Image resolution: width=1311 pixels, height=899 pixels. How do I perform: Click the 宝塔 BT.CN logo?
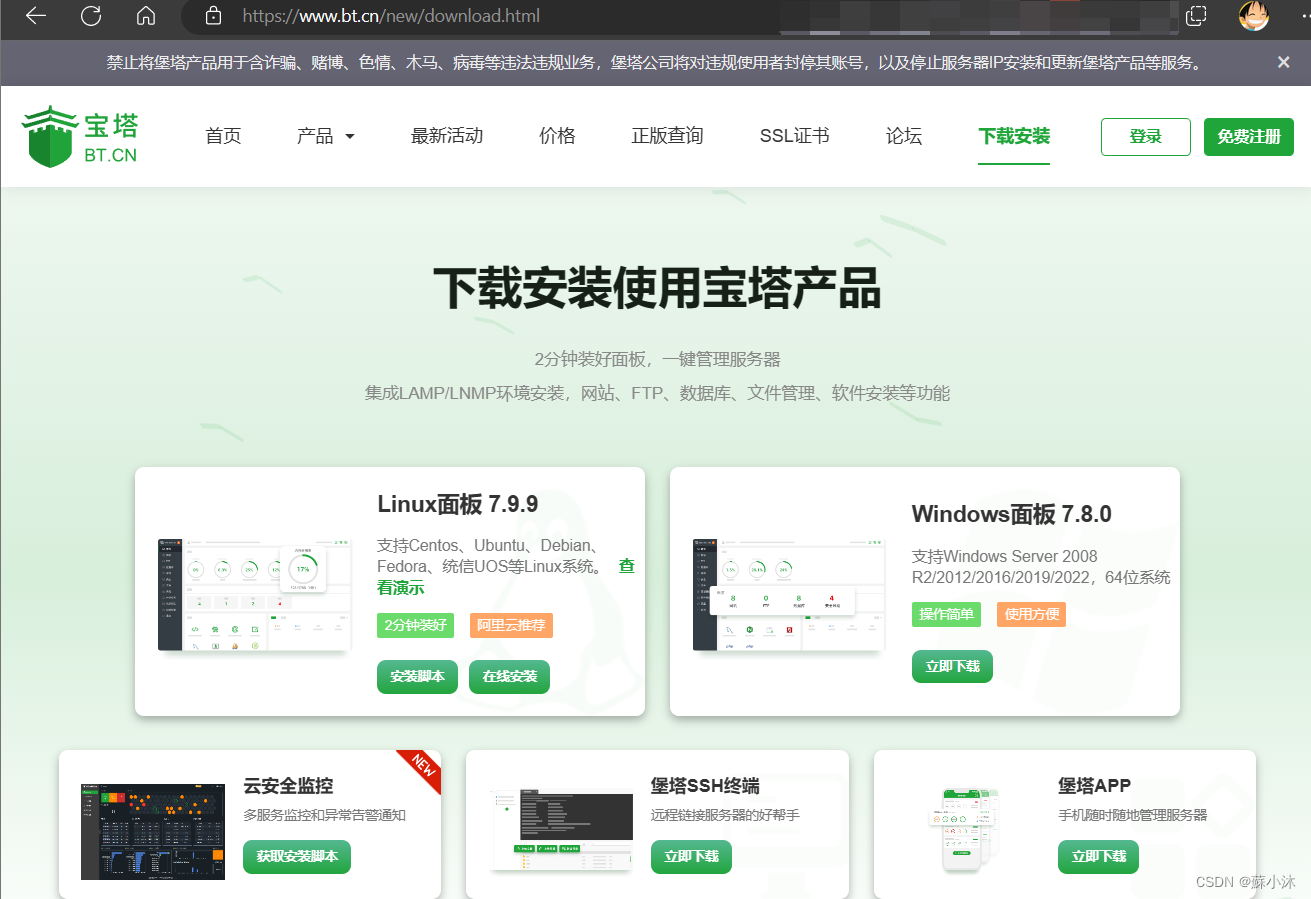[x=80, y=136]
